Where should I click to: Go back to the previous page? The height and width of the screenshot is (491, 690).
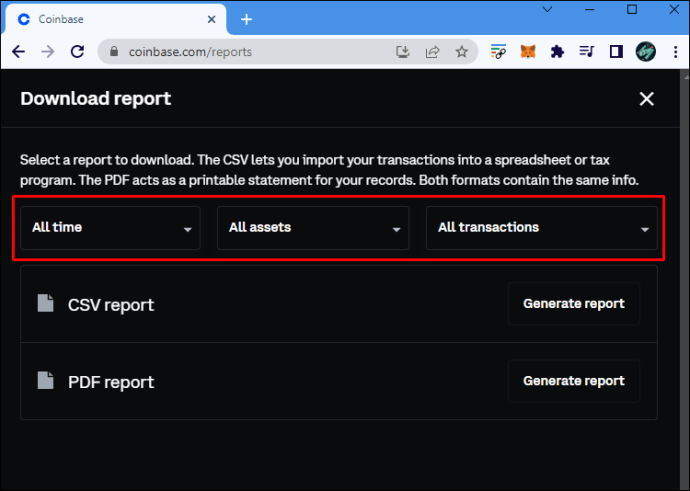18,52
